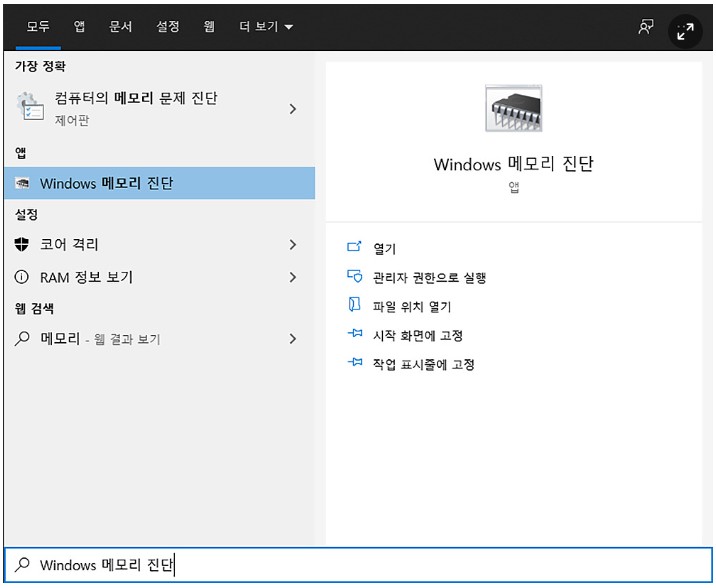
Task: Click the shield icon for 코어 격리
Action: (x=21, y=244)
